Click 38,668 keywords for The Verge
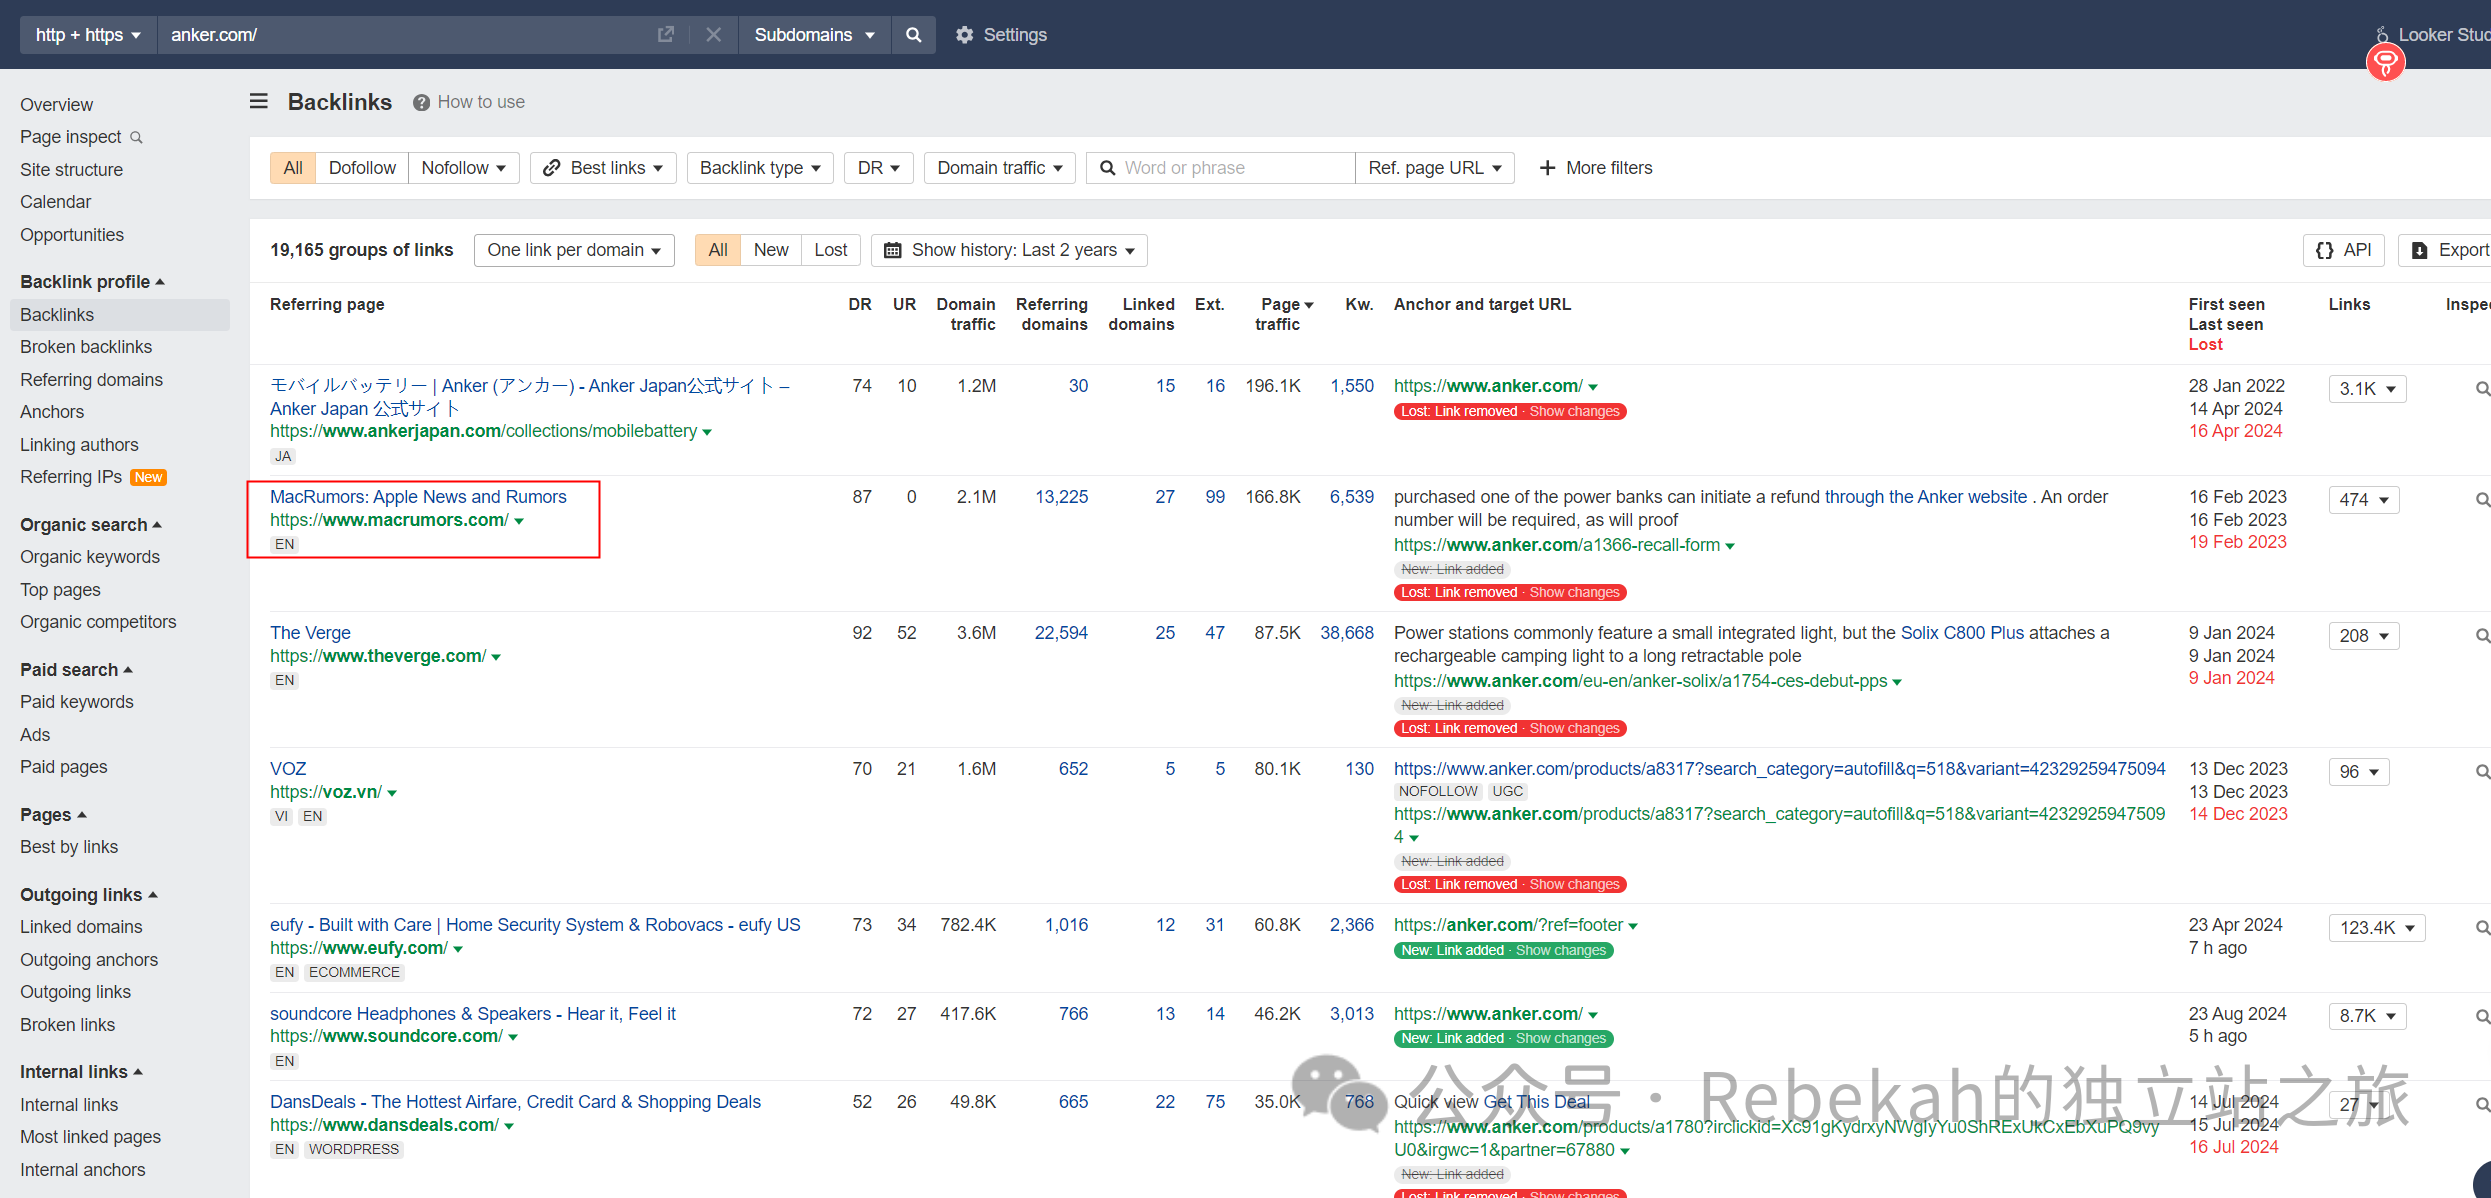Viewport: 2491px width, 1198px height. (x=1346, y=633)
